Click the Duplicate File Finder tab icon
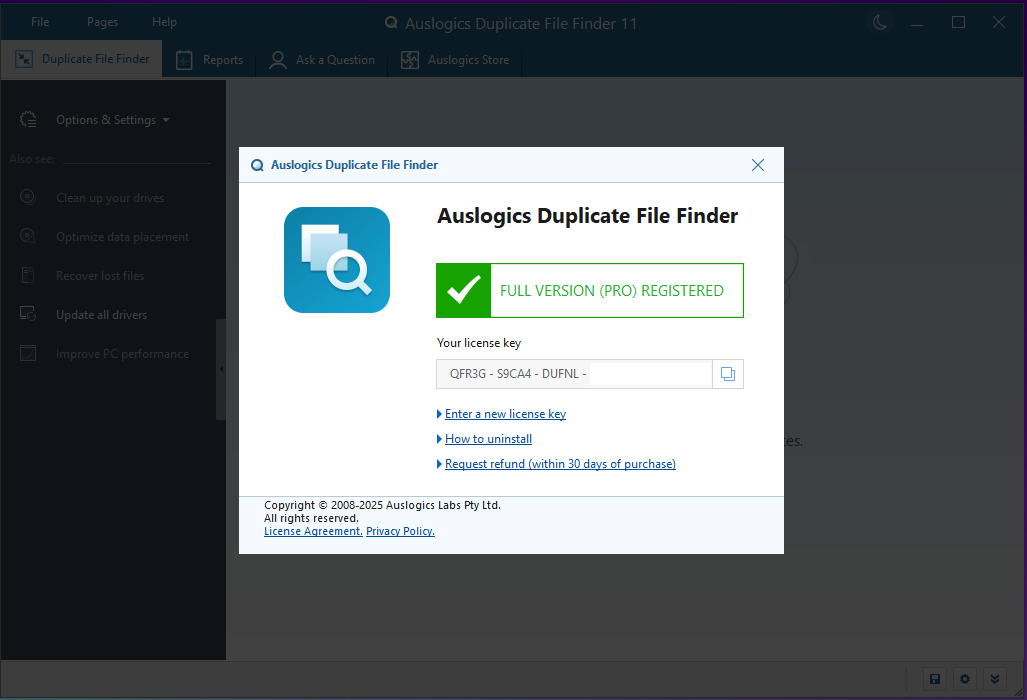Viewport: 1027px width, 700px height. 24,59
